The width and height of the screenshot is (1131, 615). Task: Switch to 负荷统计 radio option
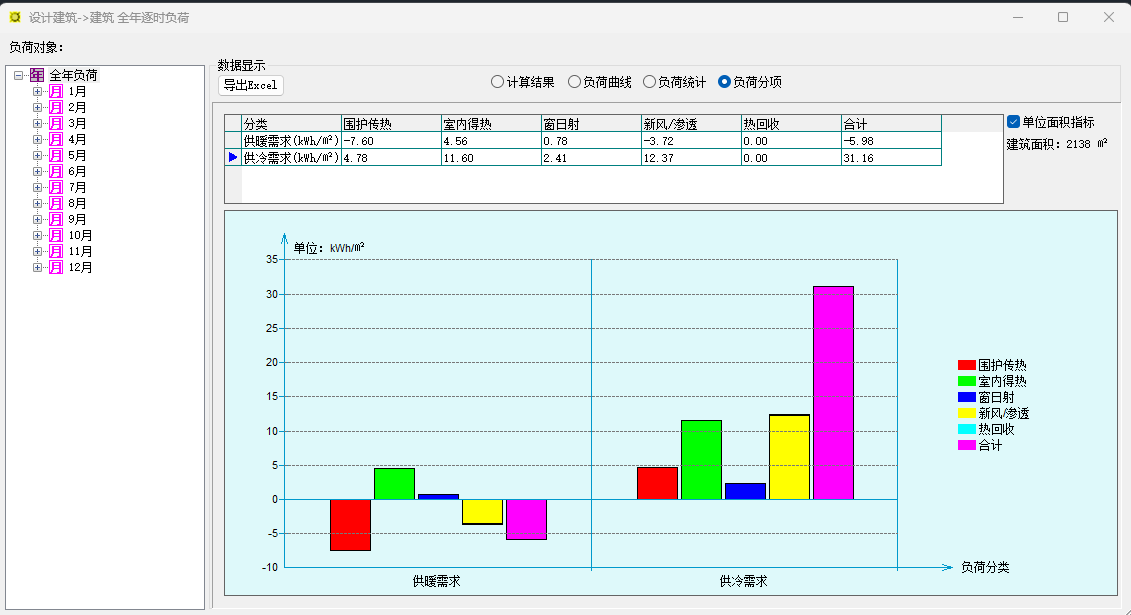tap(649, 82)
